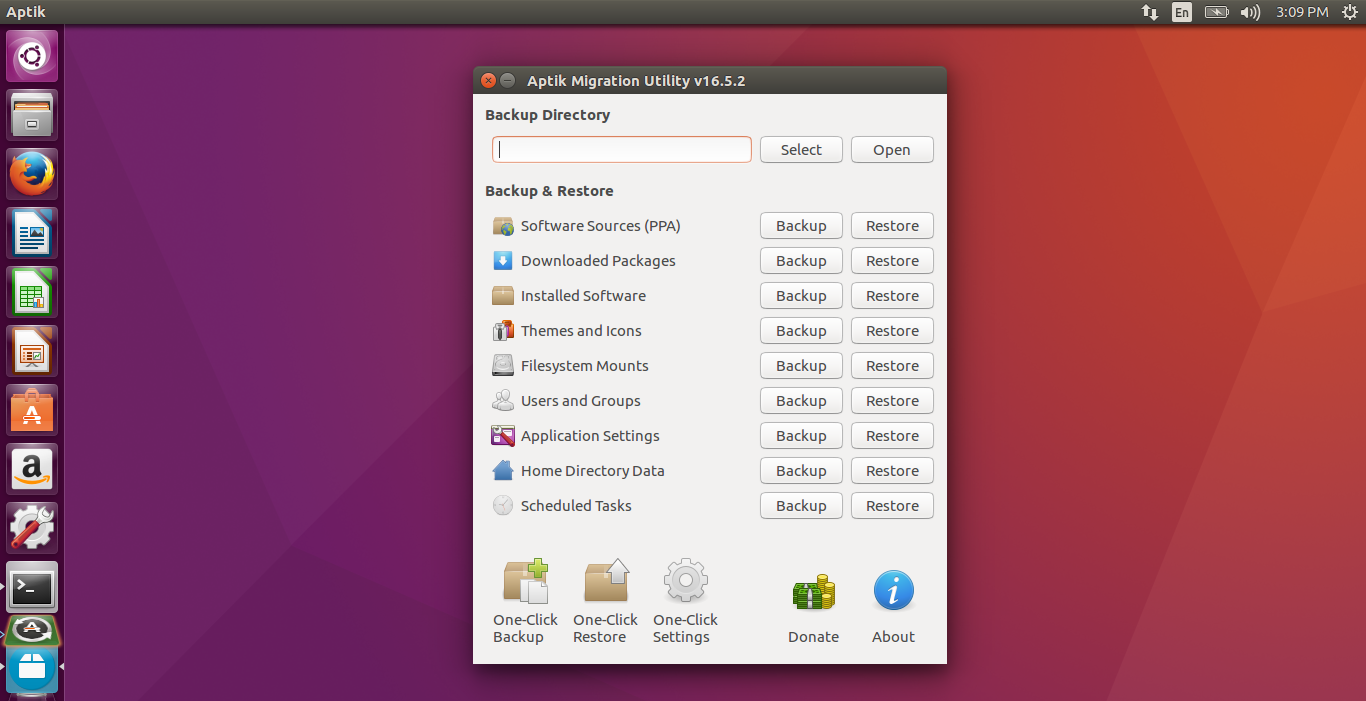Click the Scheduled Tasks clock icon
This screenshot has height=701, width=1366.
coord(503,506)
